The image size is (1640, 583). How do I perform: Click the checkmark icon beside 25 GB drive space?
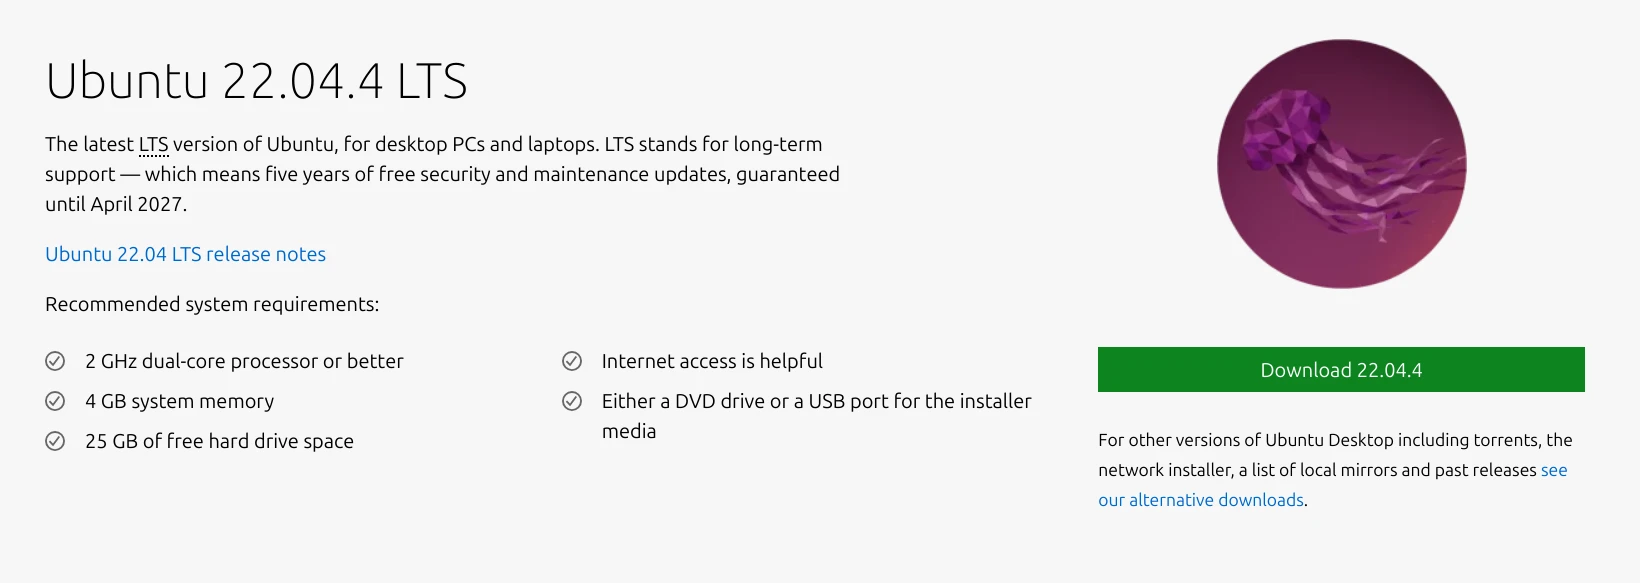tap(55, 441)
